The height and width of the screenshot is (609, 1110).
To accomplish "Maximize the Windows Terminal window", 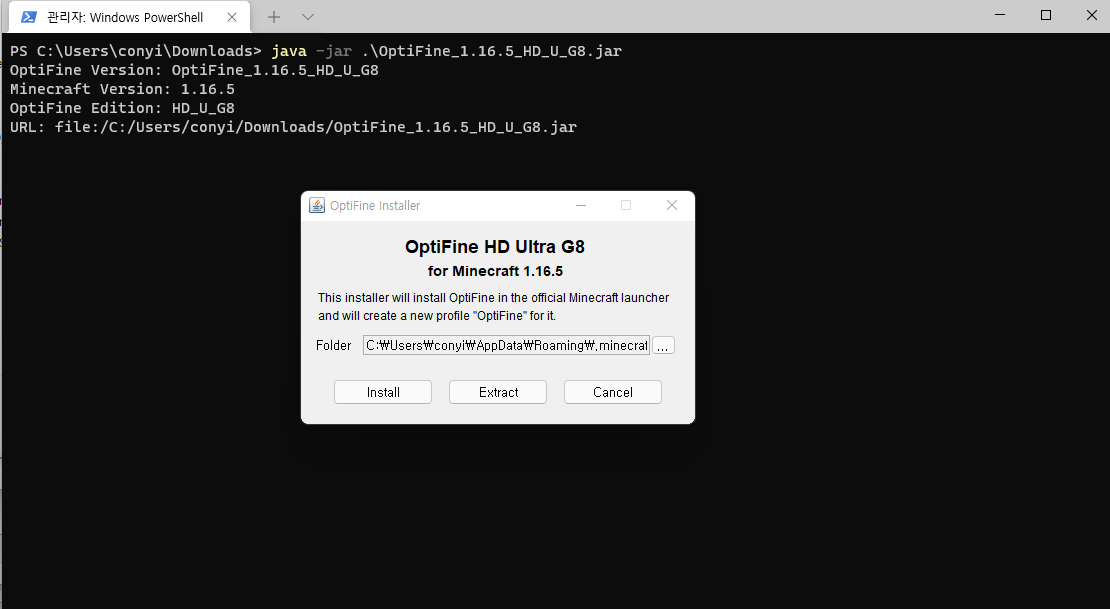I will (x=1046, y=15).
